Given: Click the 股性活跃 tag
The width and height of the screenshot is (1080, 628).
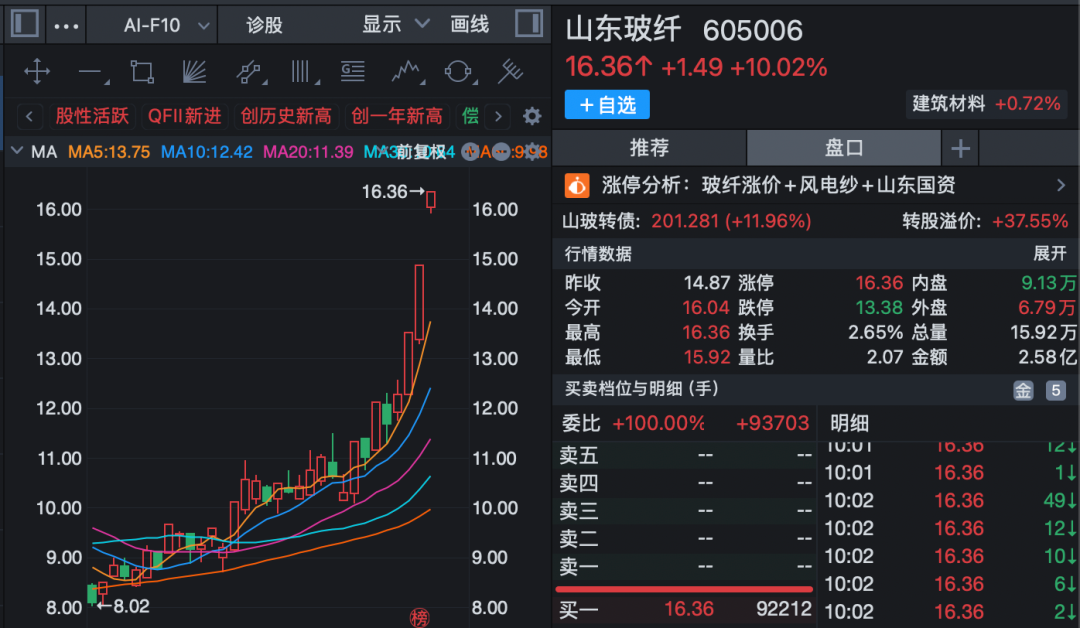Looking at the screenshot, I should pyautogui.click(x=92, y=116).
